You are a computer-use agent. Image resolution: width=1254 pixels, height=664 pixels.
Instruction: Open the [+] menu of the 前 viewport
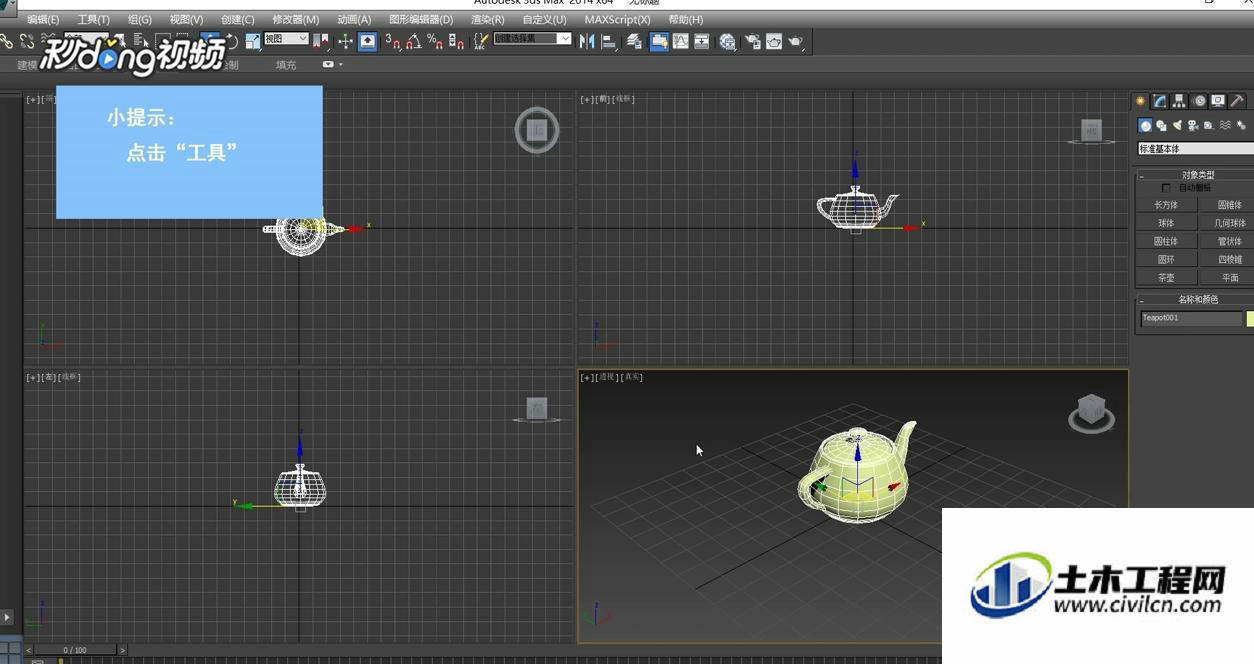point(587,99)
